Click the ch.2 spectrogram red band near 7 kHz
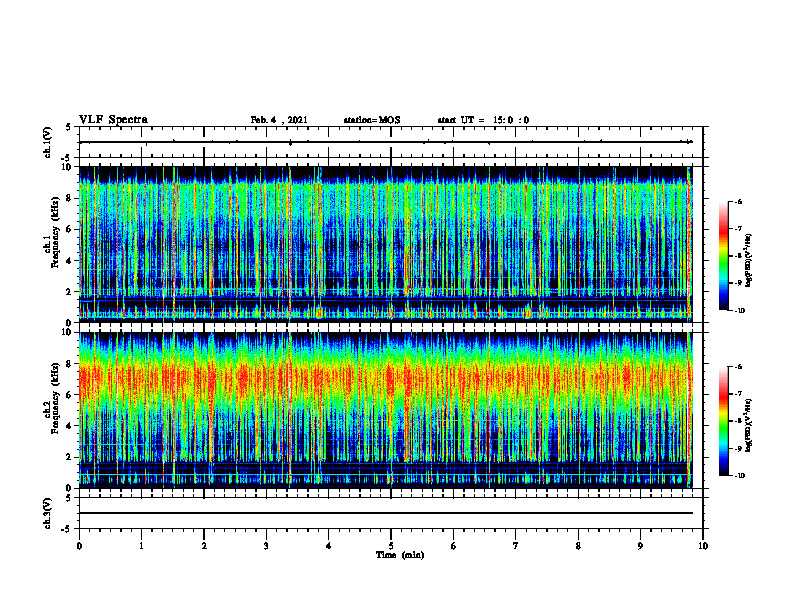792x612 pixels. pos(386,378)
